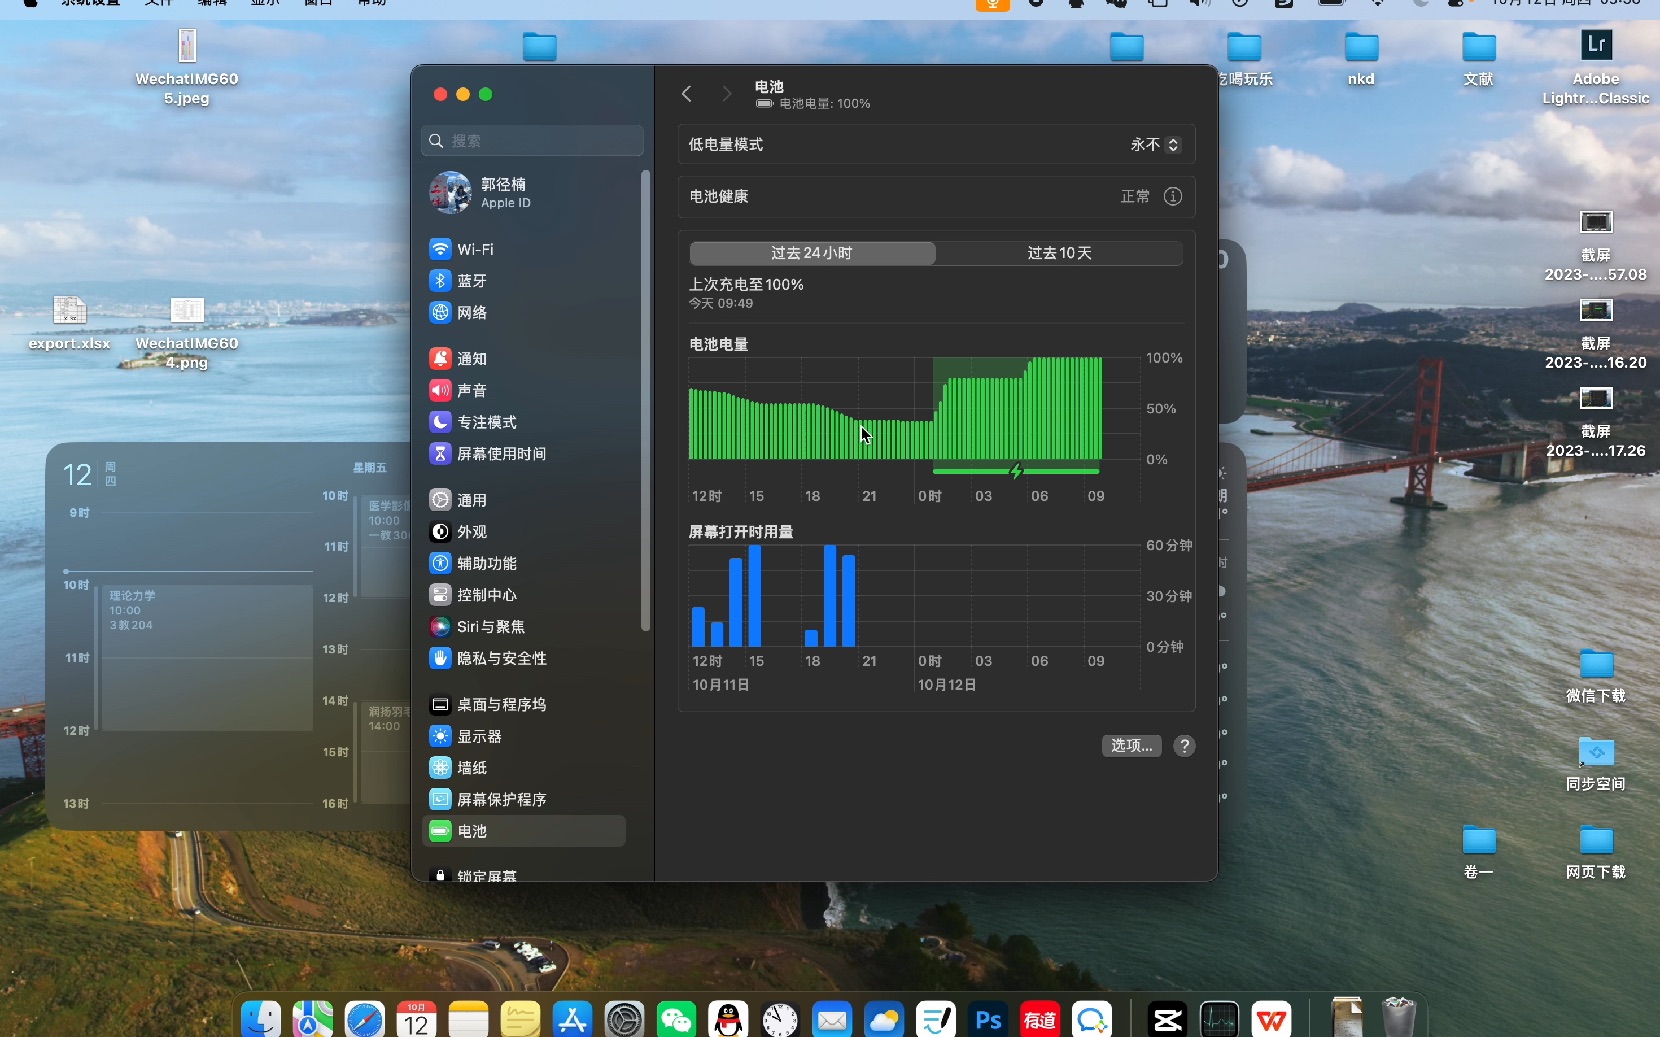Select 屏幕使用时间 in the sidebar
1660x1037 pixels.
point(524,454)
